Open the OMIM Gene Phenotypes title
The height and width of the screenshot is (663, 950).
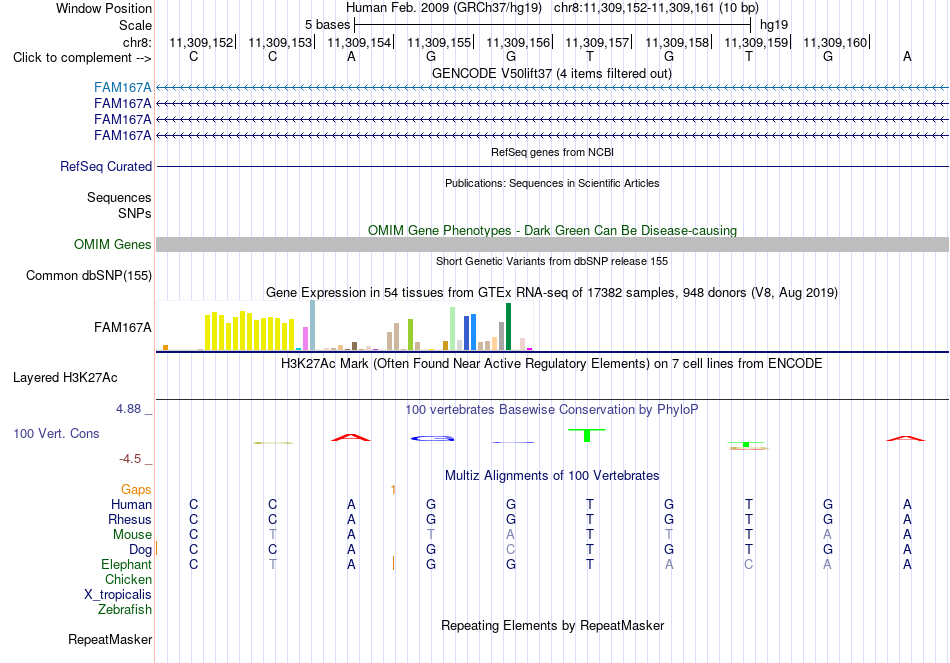coord(552,230)
